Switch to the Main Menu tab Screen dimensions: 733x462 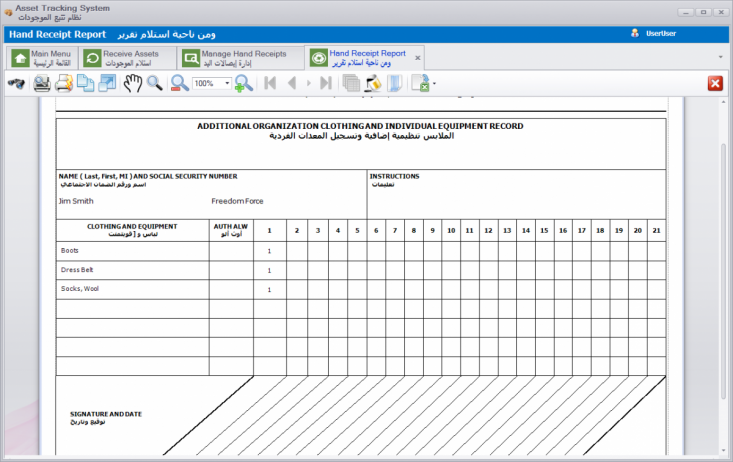(42, 57)
